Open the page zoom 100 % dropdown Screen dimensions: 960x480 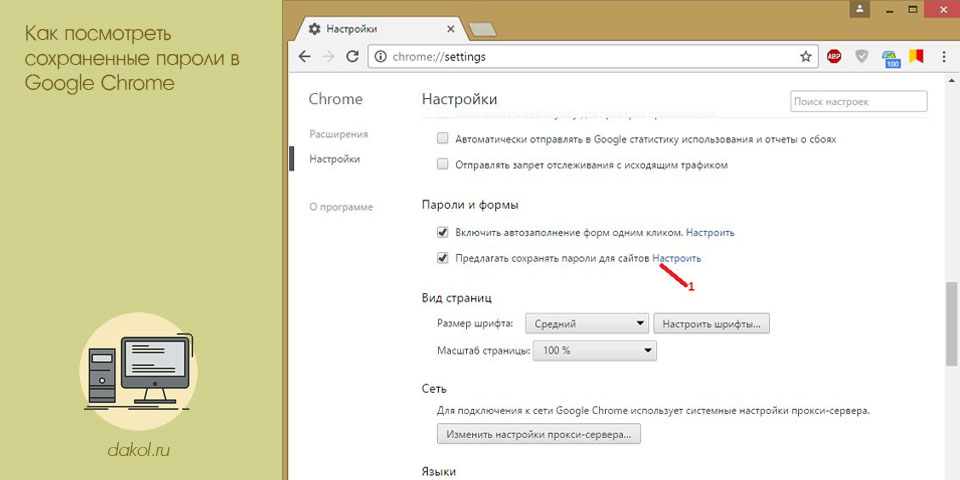click(x=594, y=351)
